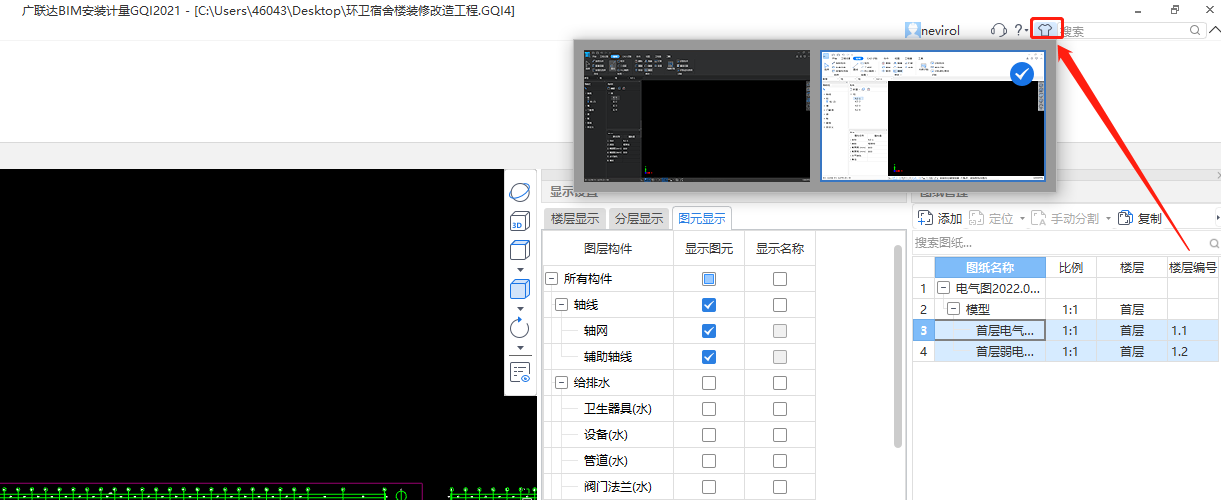
Task: Switch to the 3D view cube icon
Action: click(x=519, y=221)
